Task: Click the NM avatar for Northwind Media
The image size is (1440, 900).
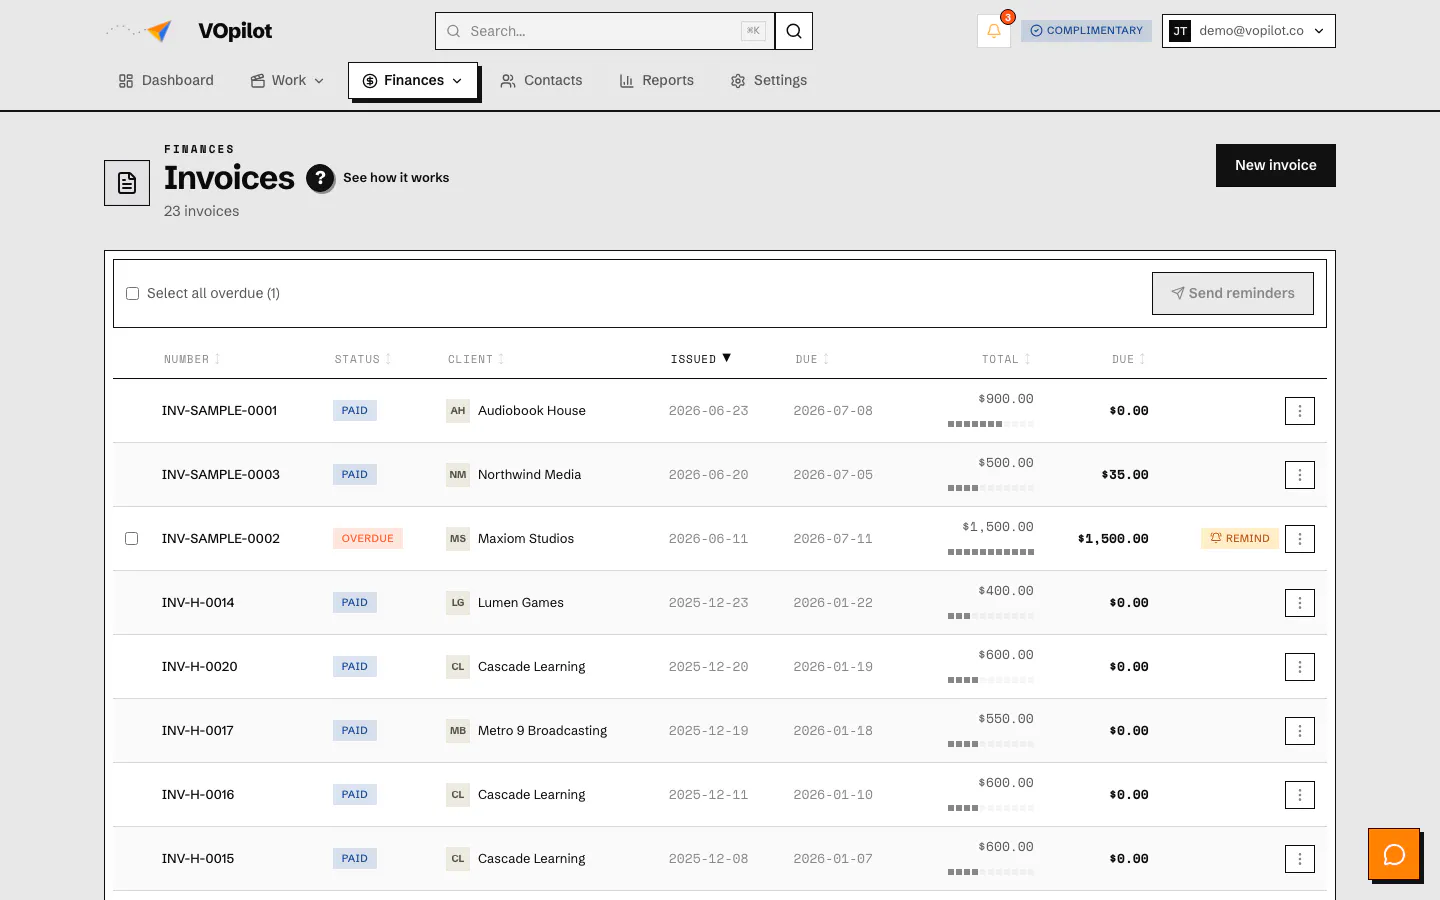Action: [x=458, y=475]
